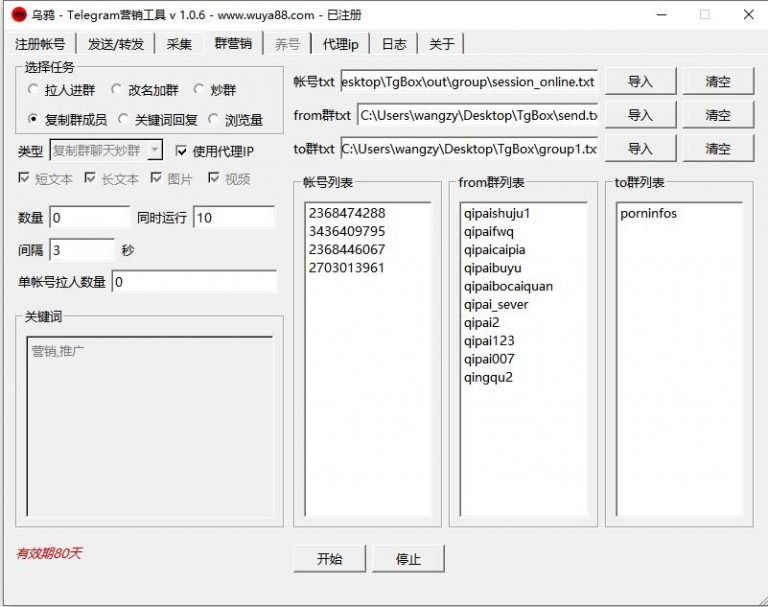Select qipai007 in from群列表
Viewport: 768px width, 607px height.
489,359
